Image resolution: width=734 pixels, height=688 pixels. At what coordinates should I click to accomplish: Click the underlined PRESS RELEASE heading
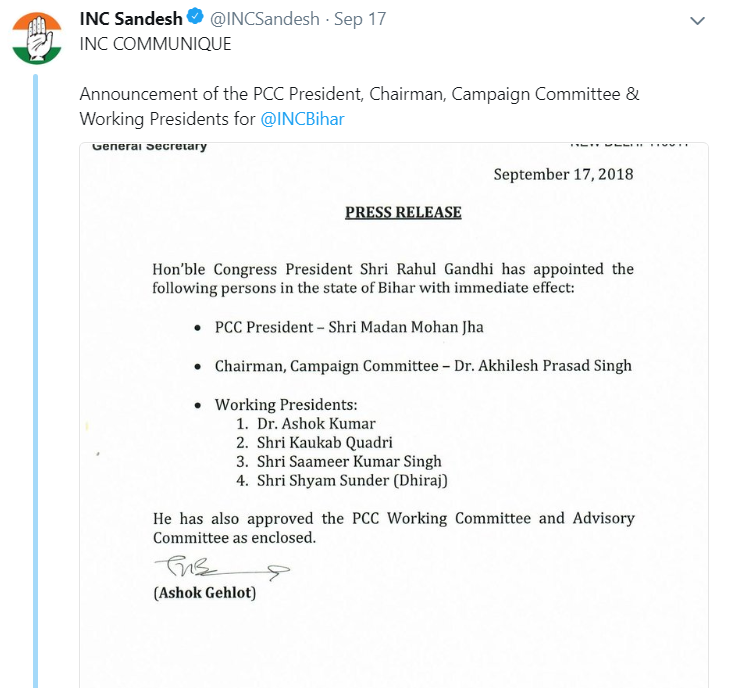pyautogui.click(x=403, y=212)
